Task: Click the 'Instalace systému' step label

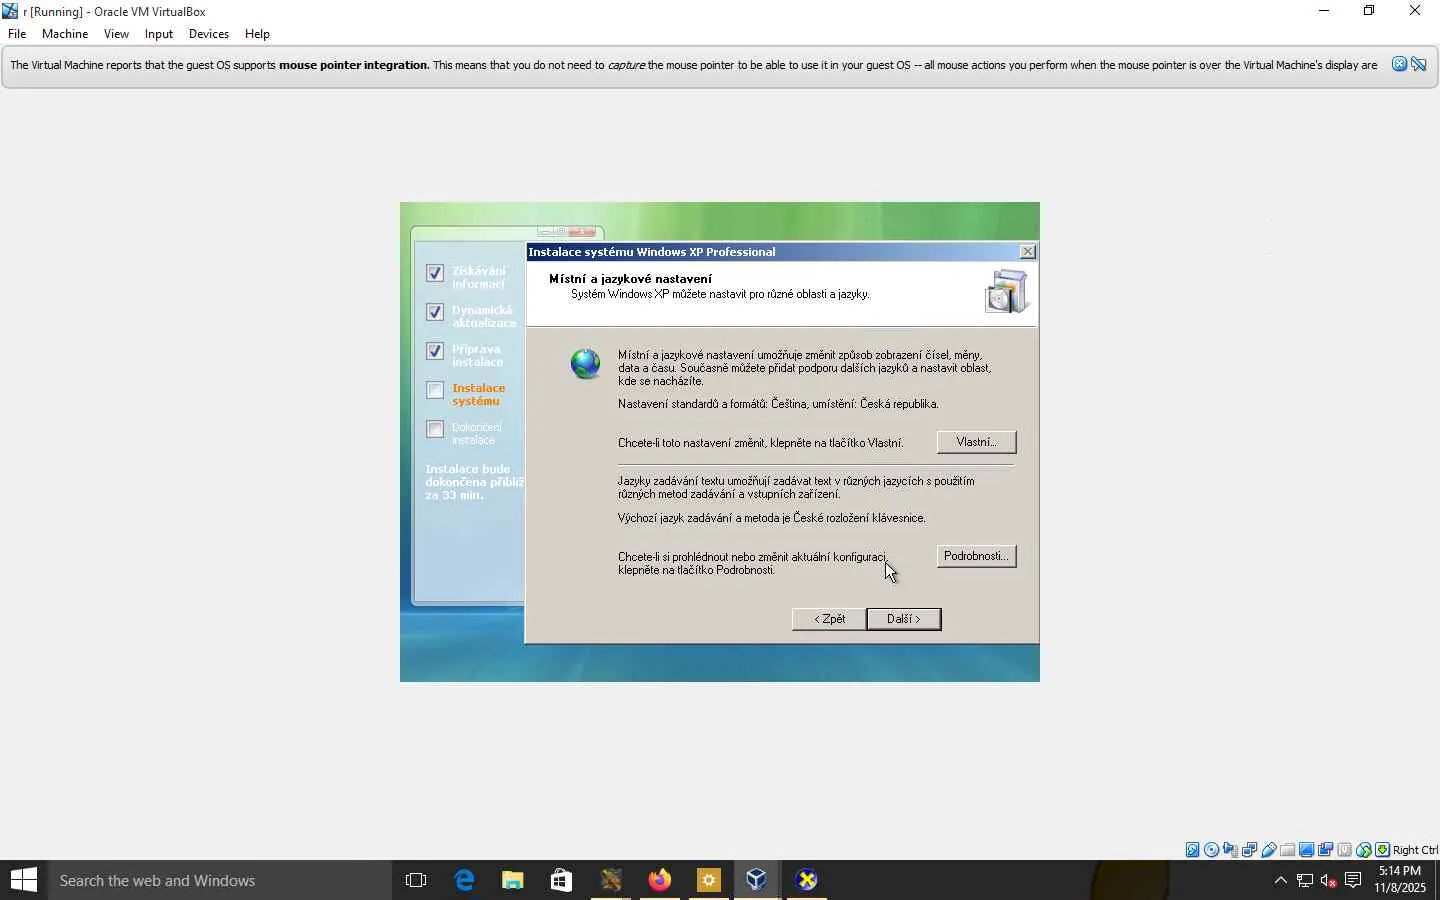Action: pos(478,395)
